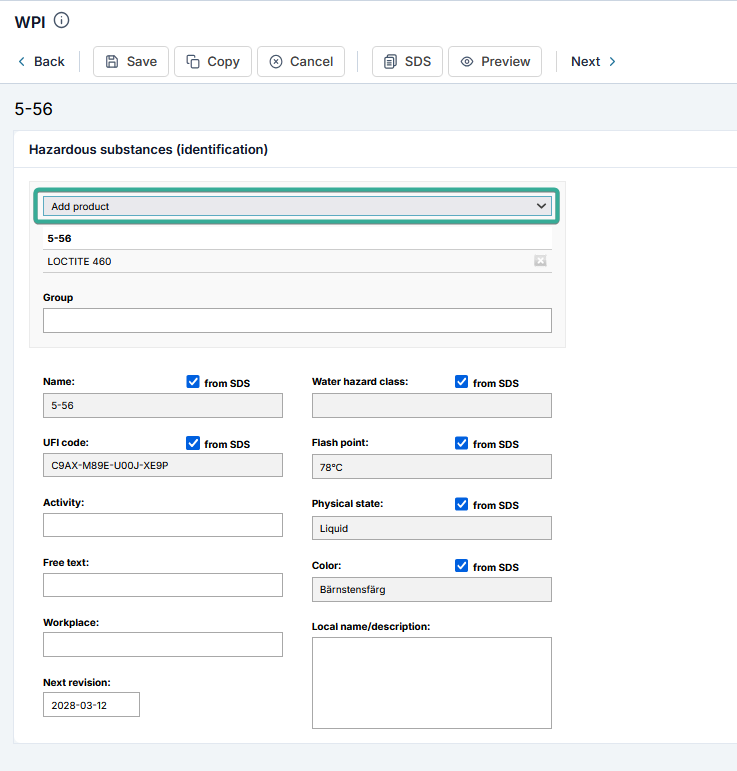
Task: Click the Water hazard class field
Action: [432, 406]
